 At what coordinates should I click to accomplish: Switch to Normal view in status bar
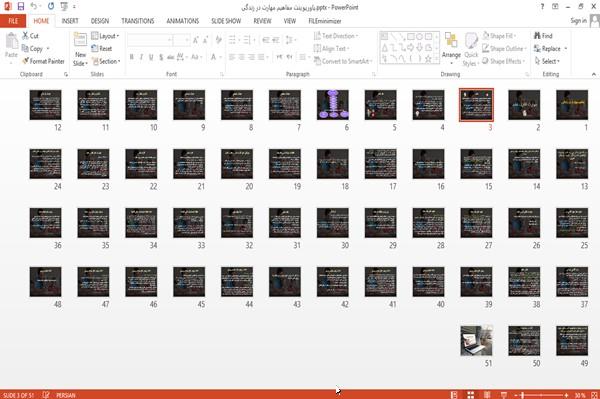click(x=454, y=395)
